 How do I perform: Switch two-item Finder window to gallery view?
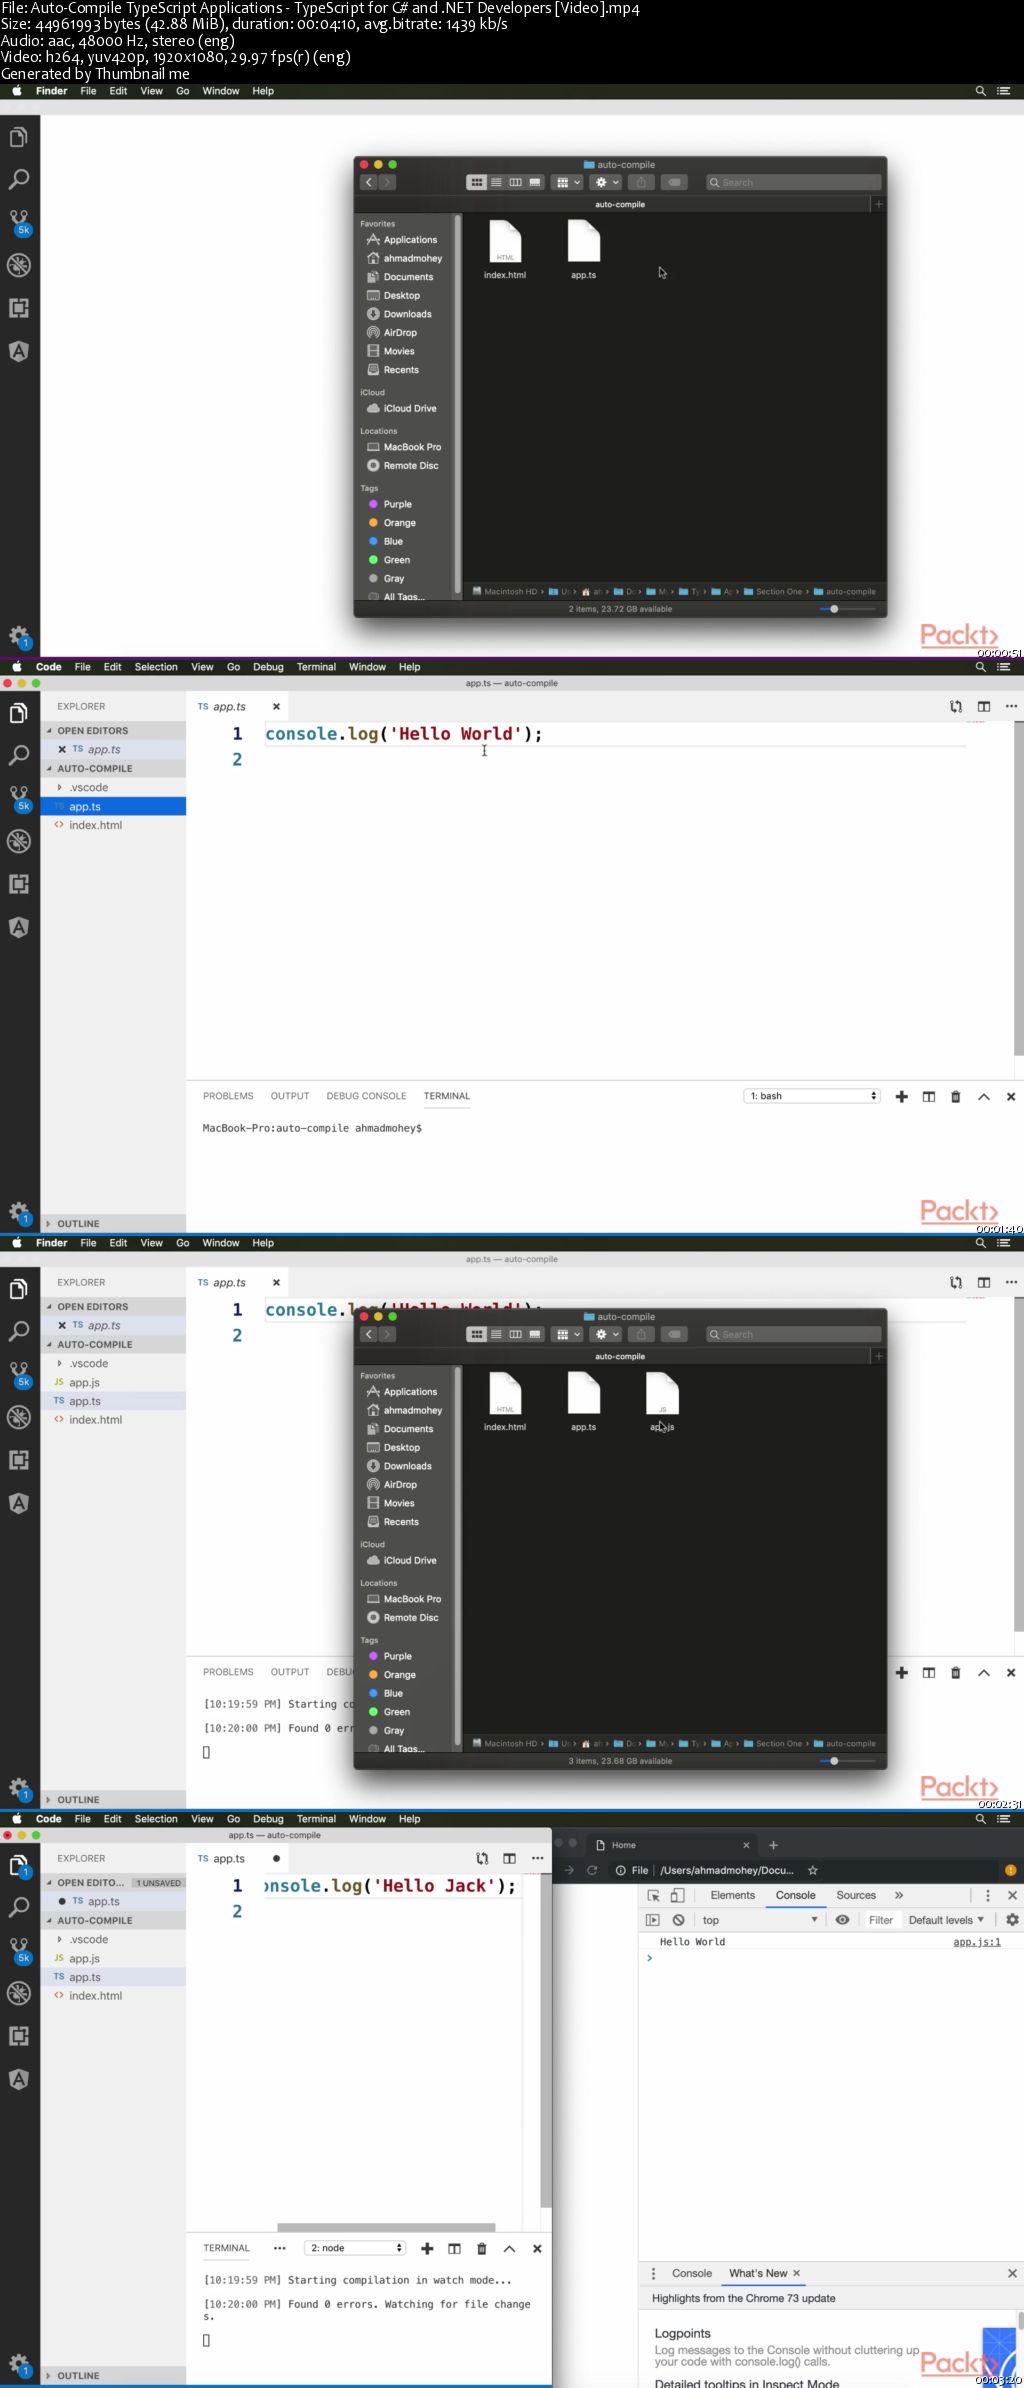[535, 182]
